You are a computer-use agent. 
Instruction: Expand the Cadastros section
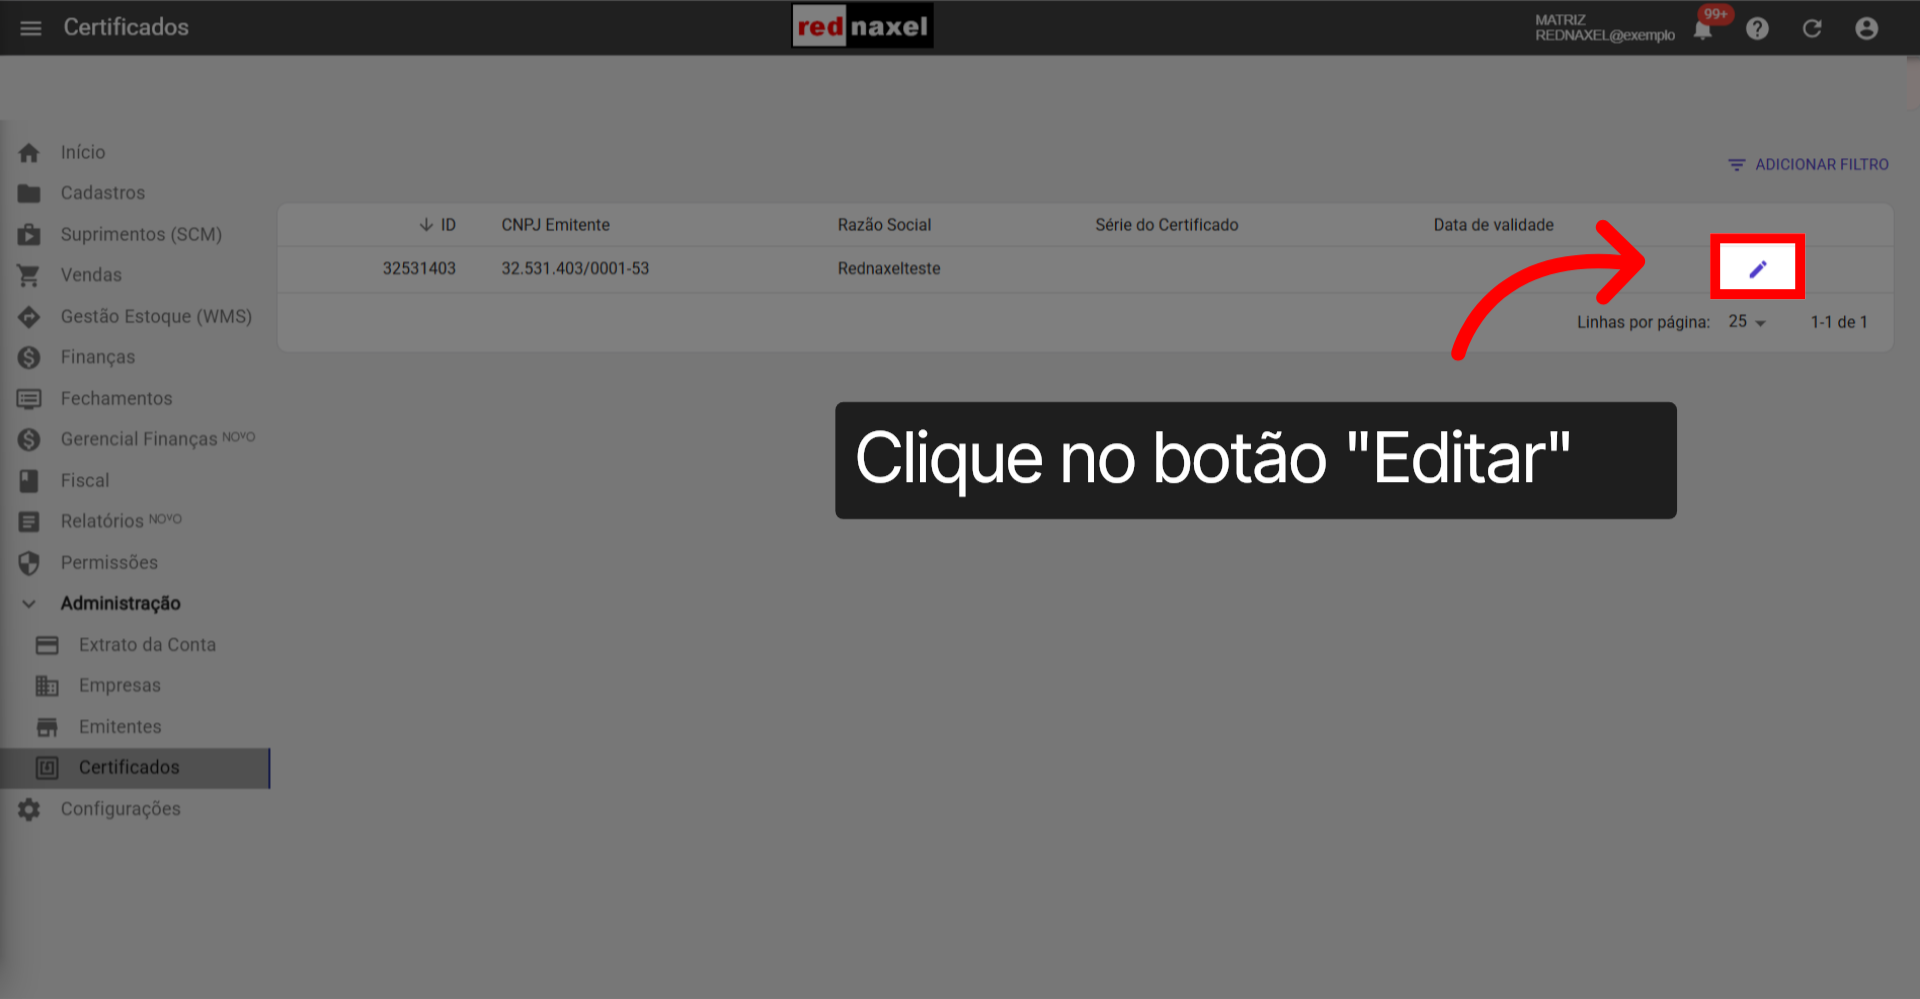[x=103, y=192]
